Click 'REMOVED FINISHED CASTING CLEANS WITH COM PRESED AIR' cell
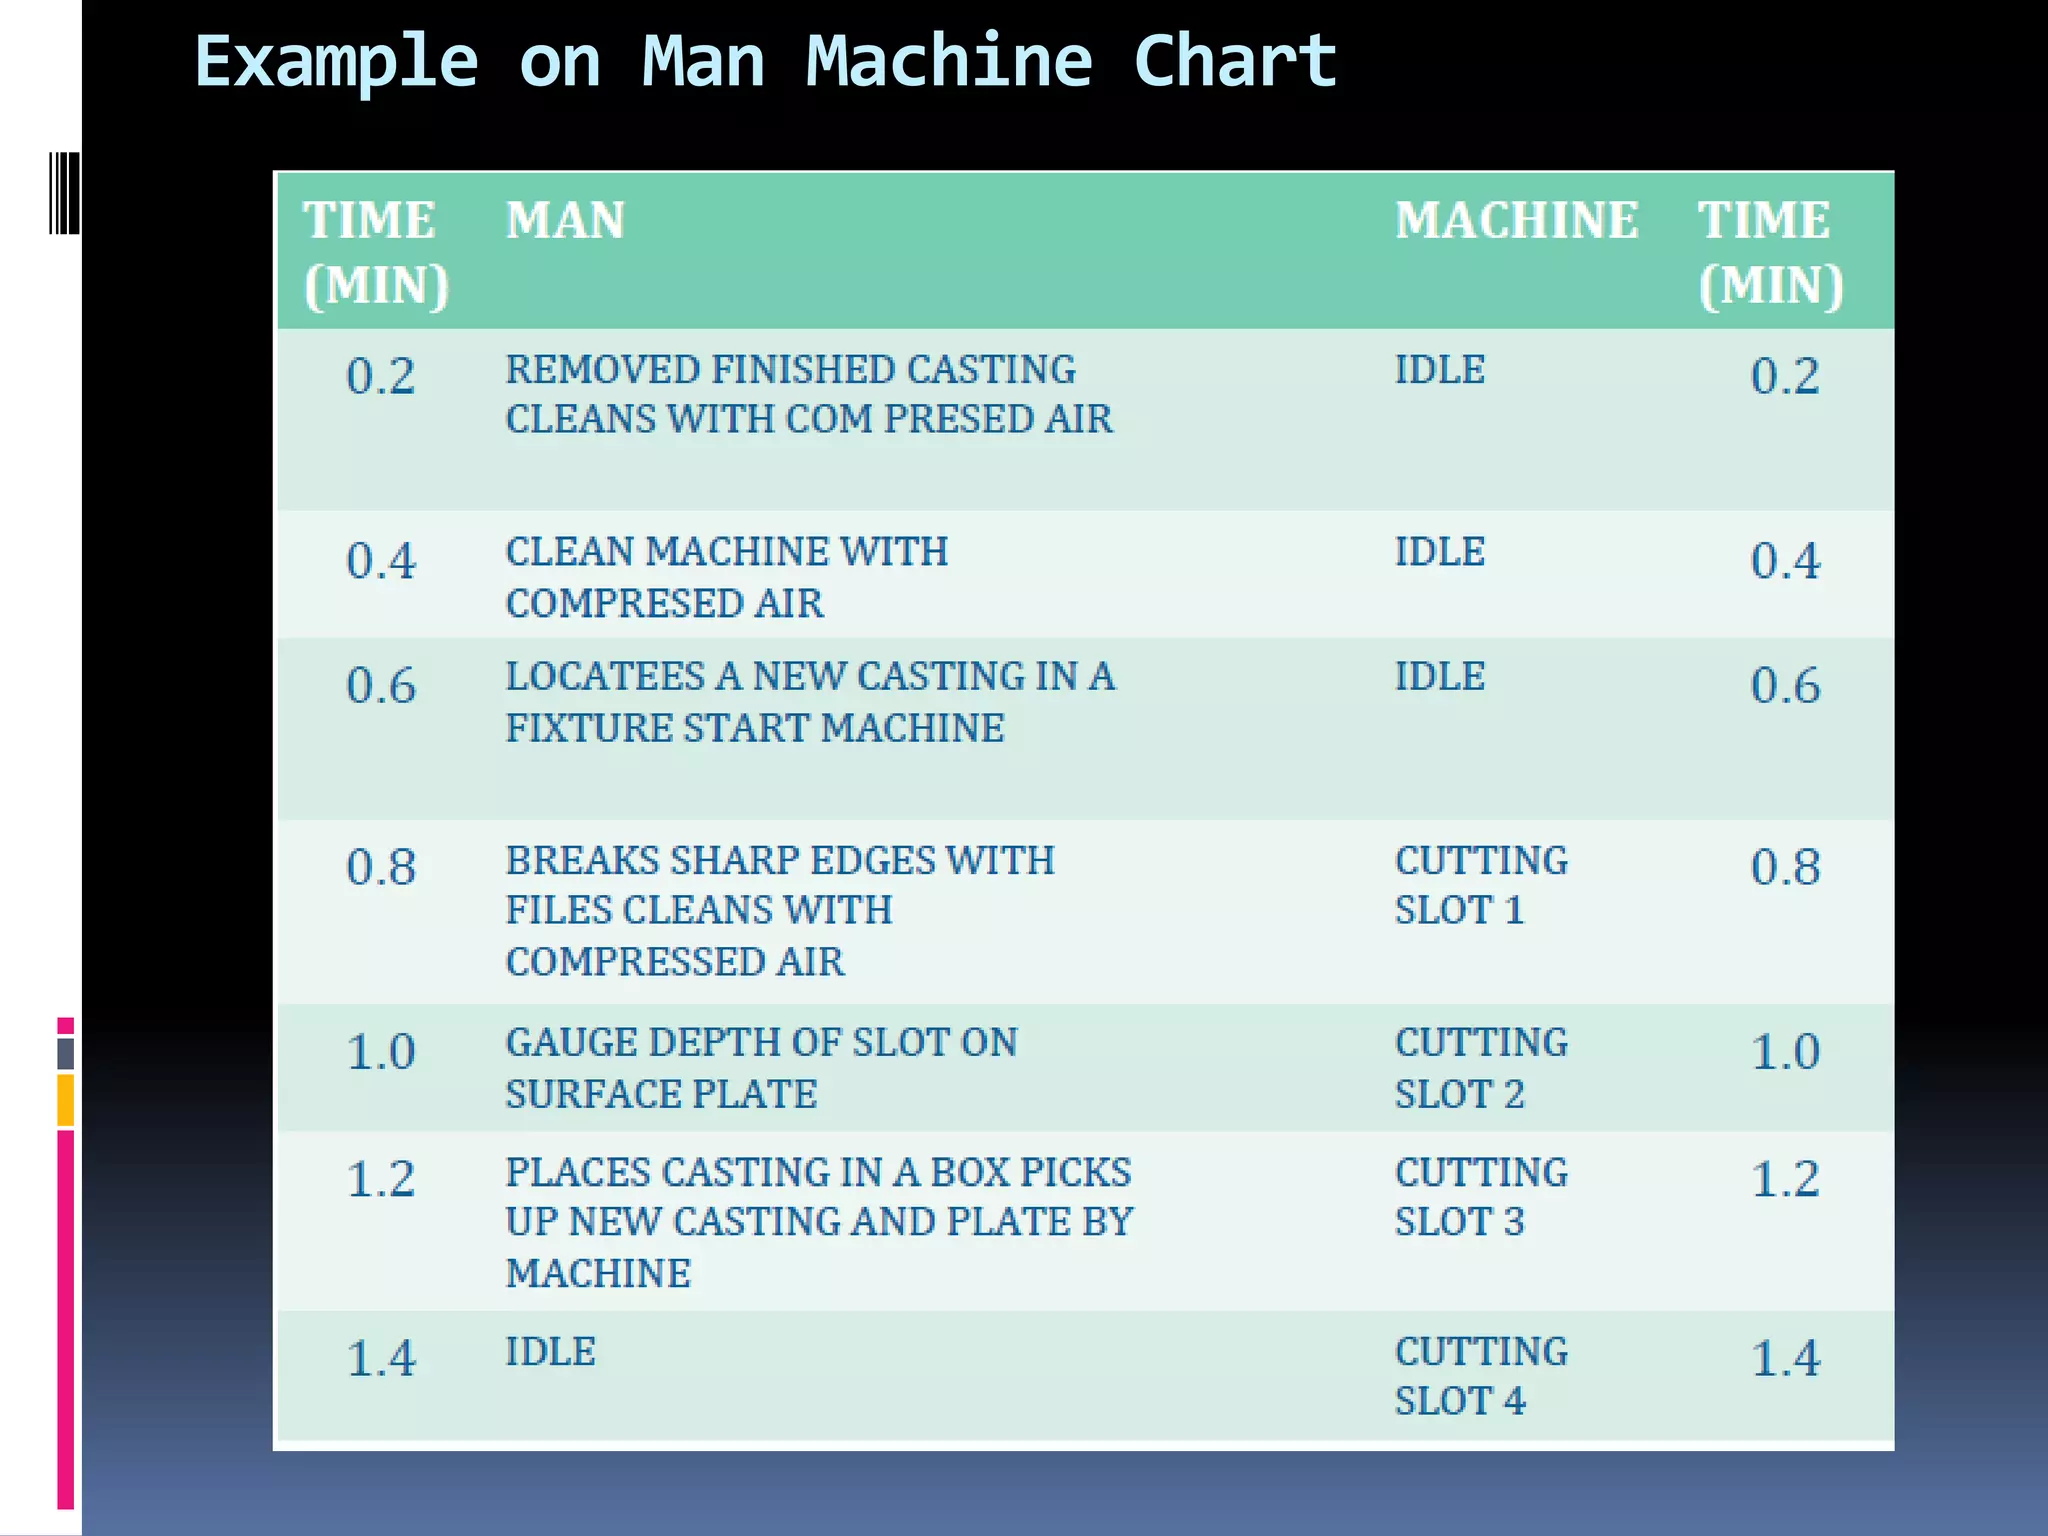The height and width of the screenshot is (1536, 2048). 809,394
